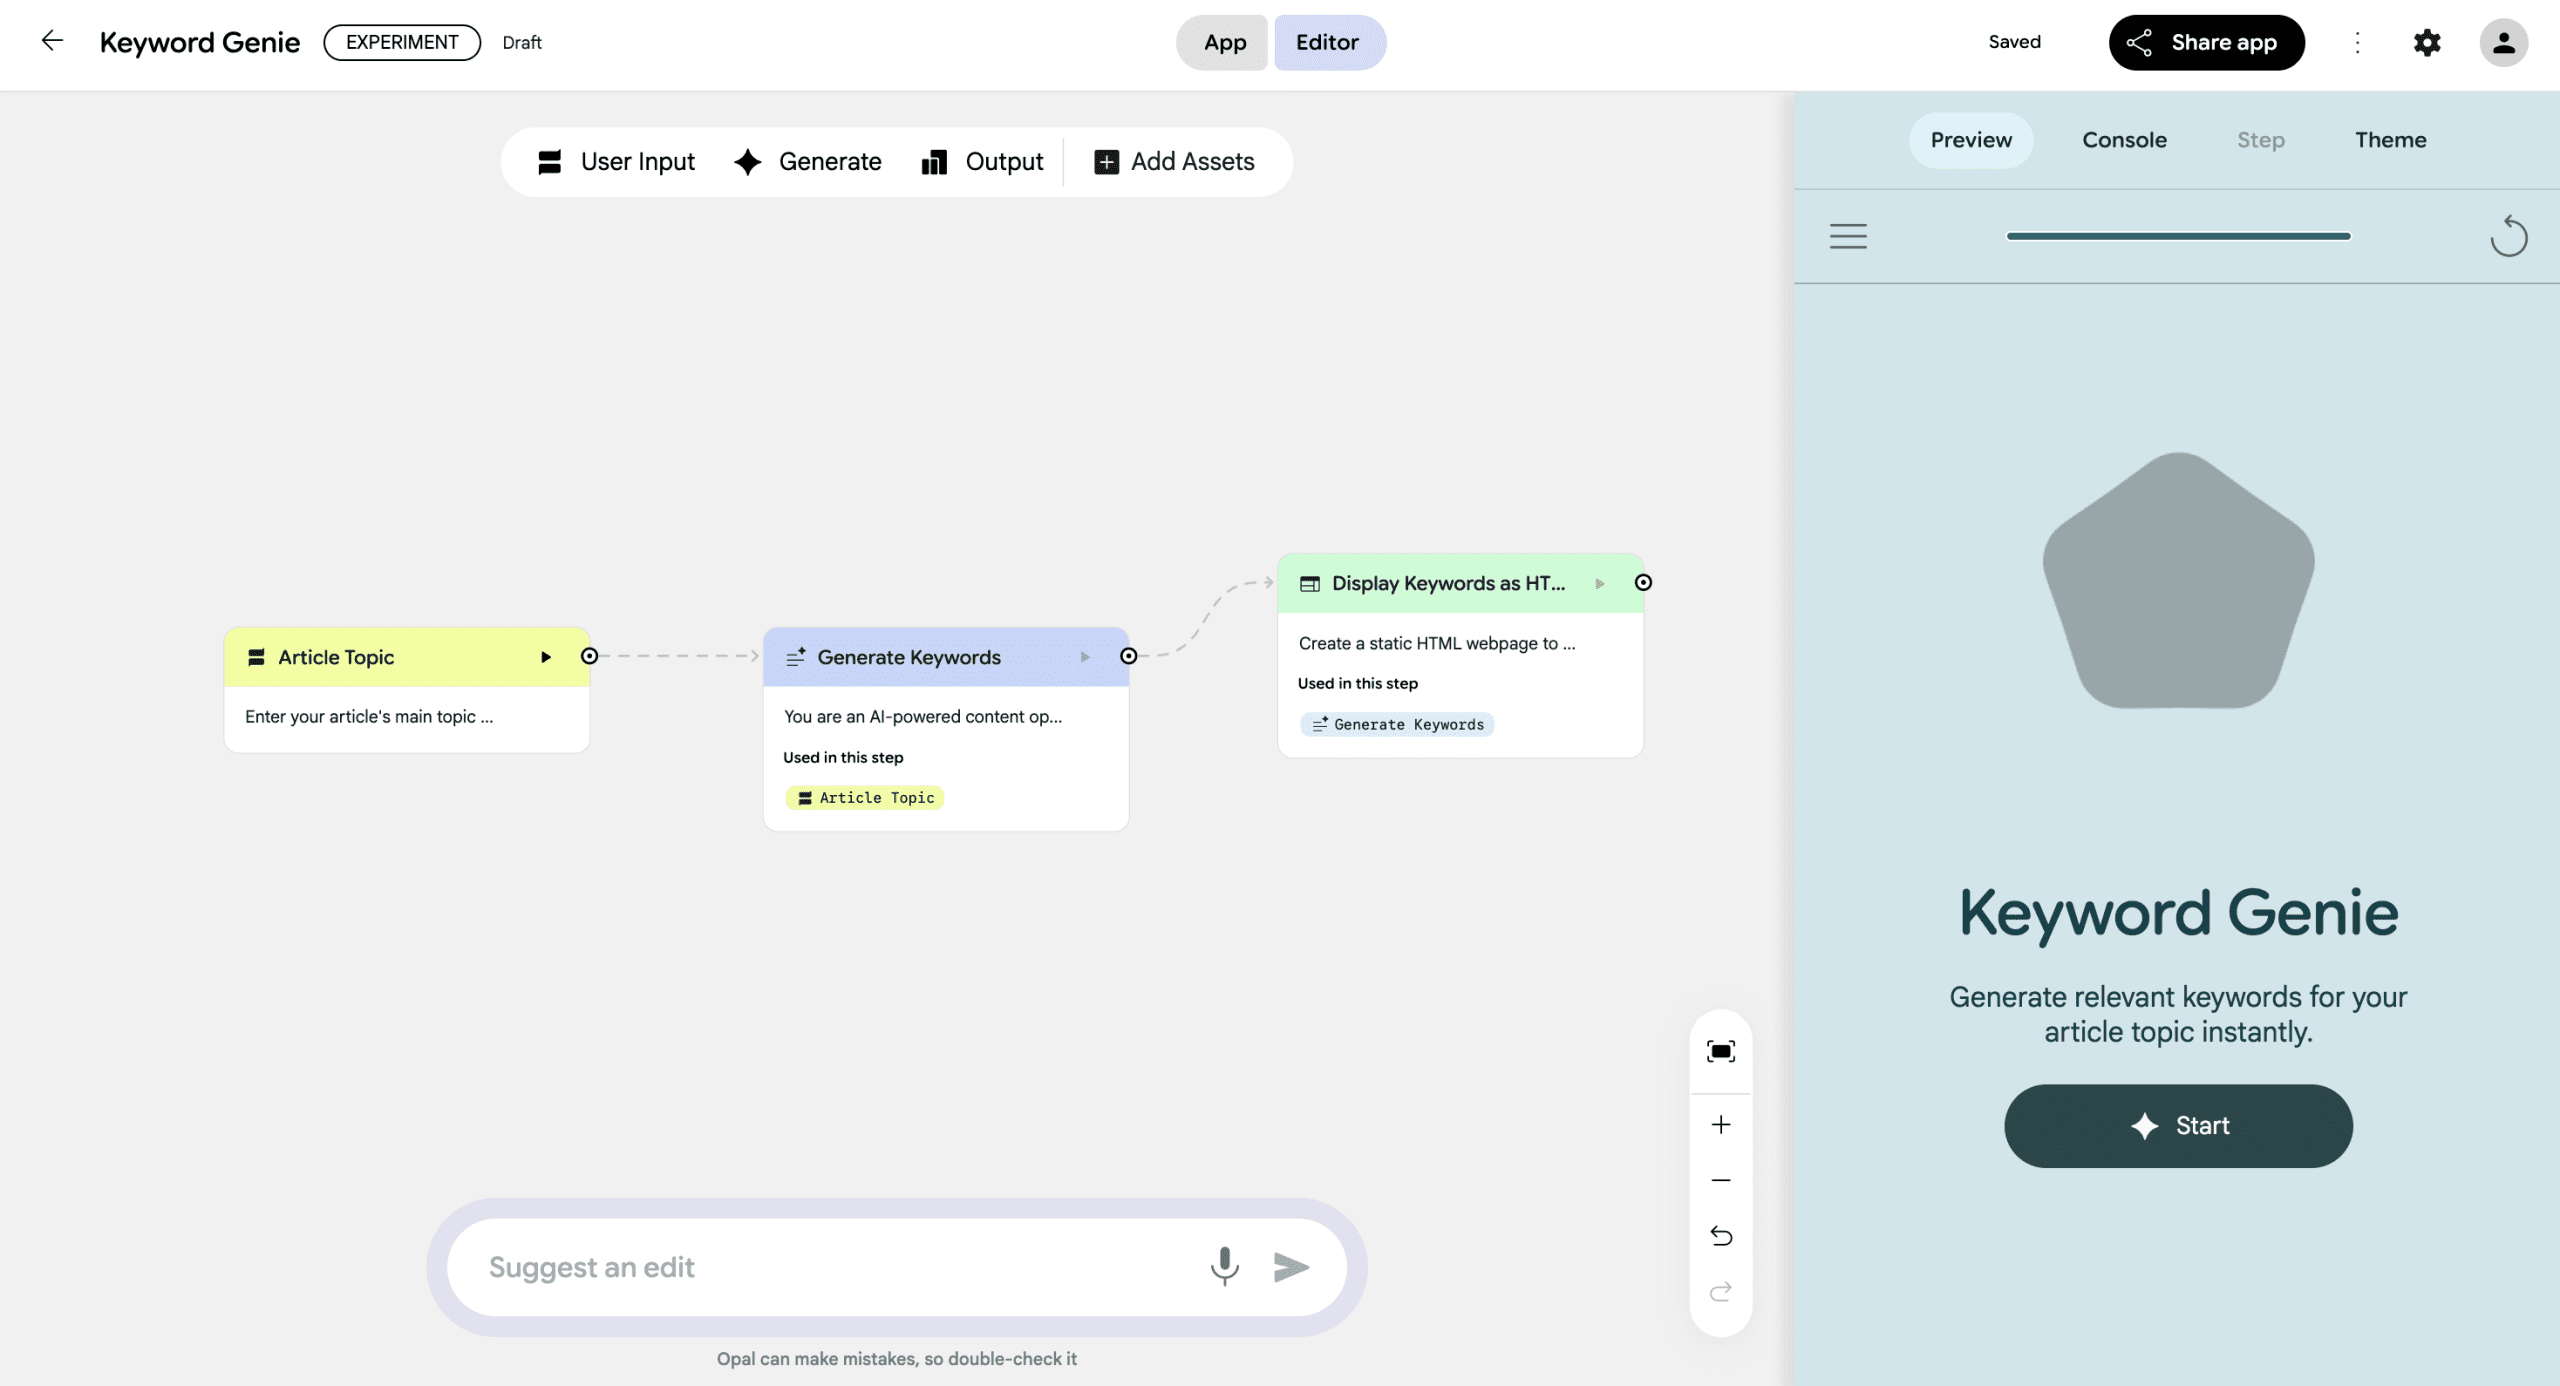The image size is (2560, 1386).
Task: Add a User Input step
Action: click(x=617, y=161)
